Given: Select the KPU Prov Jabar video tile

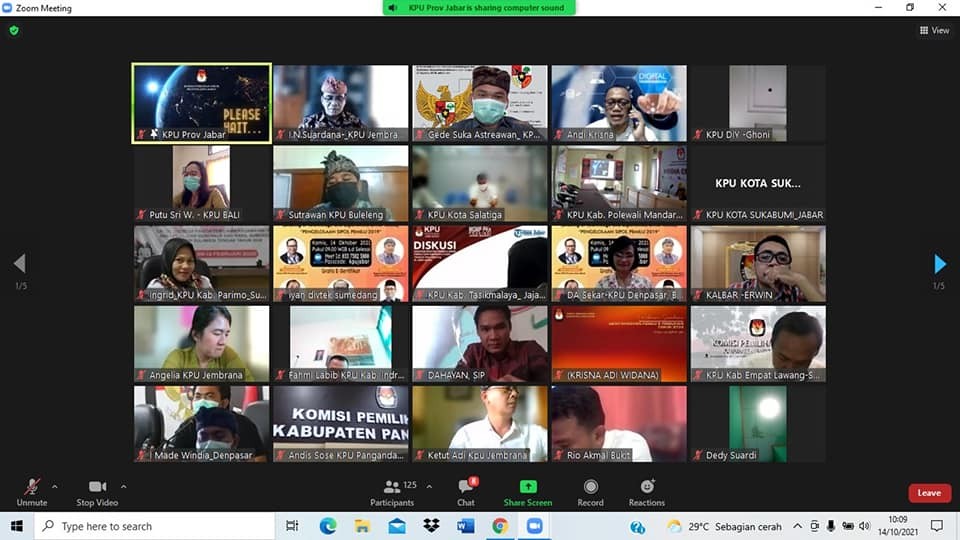Looking at the screenshot, I should 201,103.
